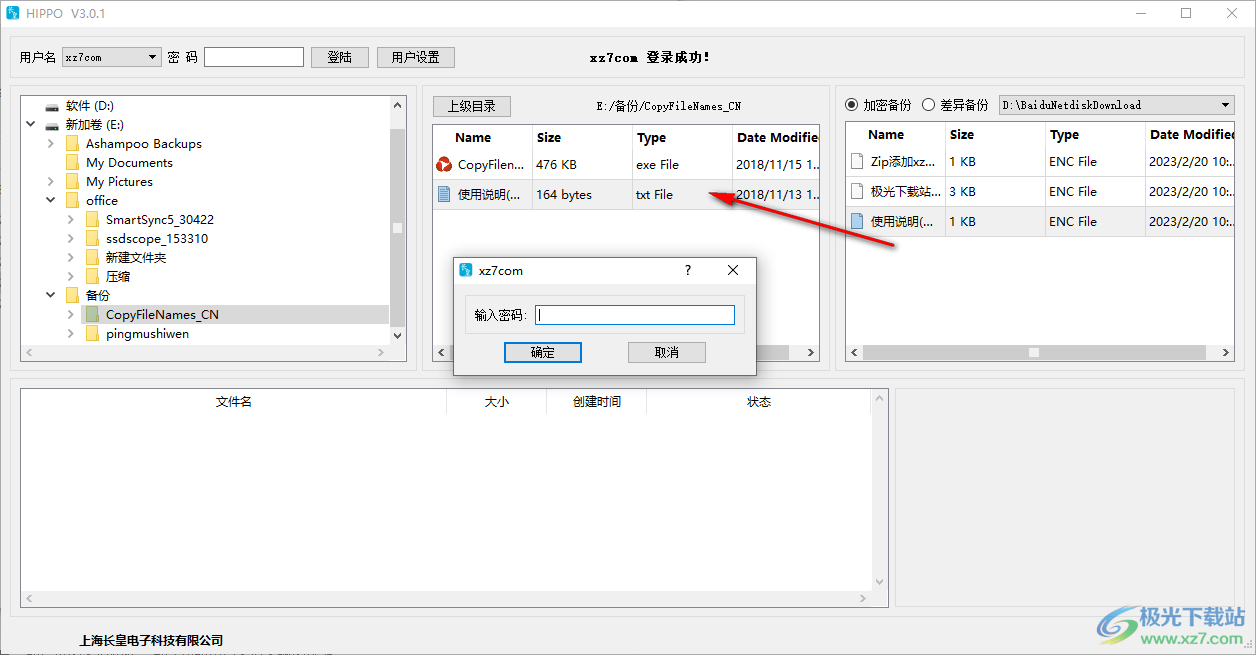Collapse the 新加卷 (E:) drive node
1256x655 pixels.
pos(31,125)
